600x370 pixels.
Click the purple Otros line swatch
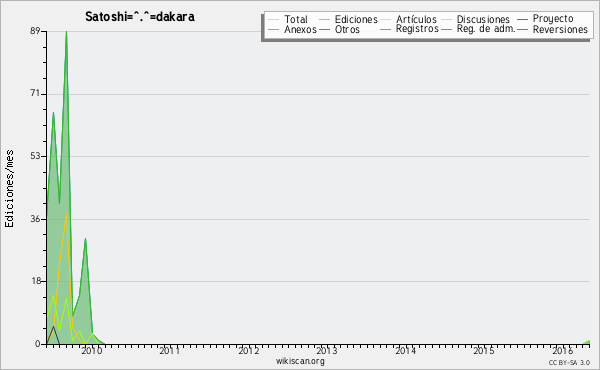tap(324, 29)
